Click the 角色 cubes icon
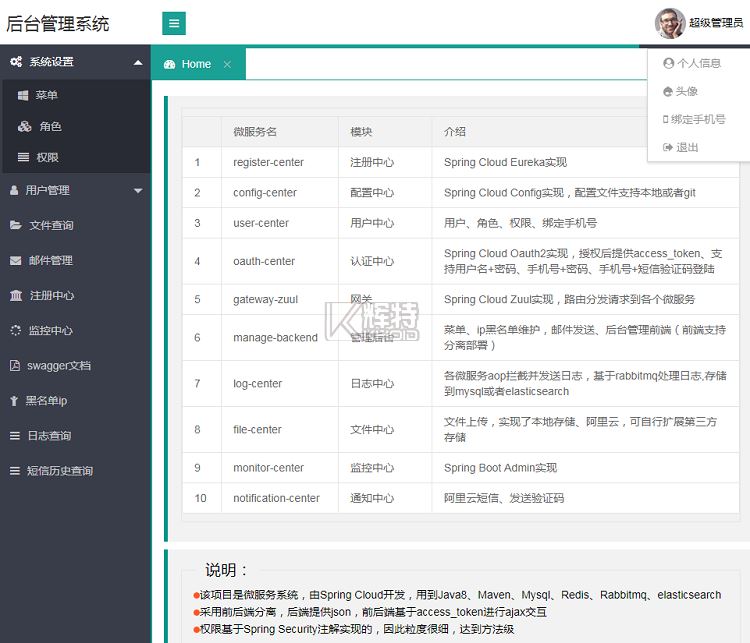 [x=24, y=126]
